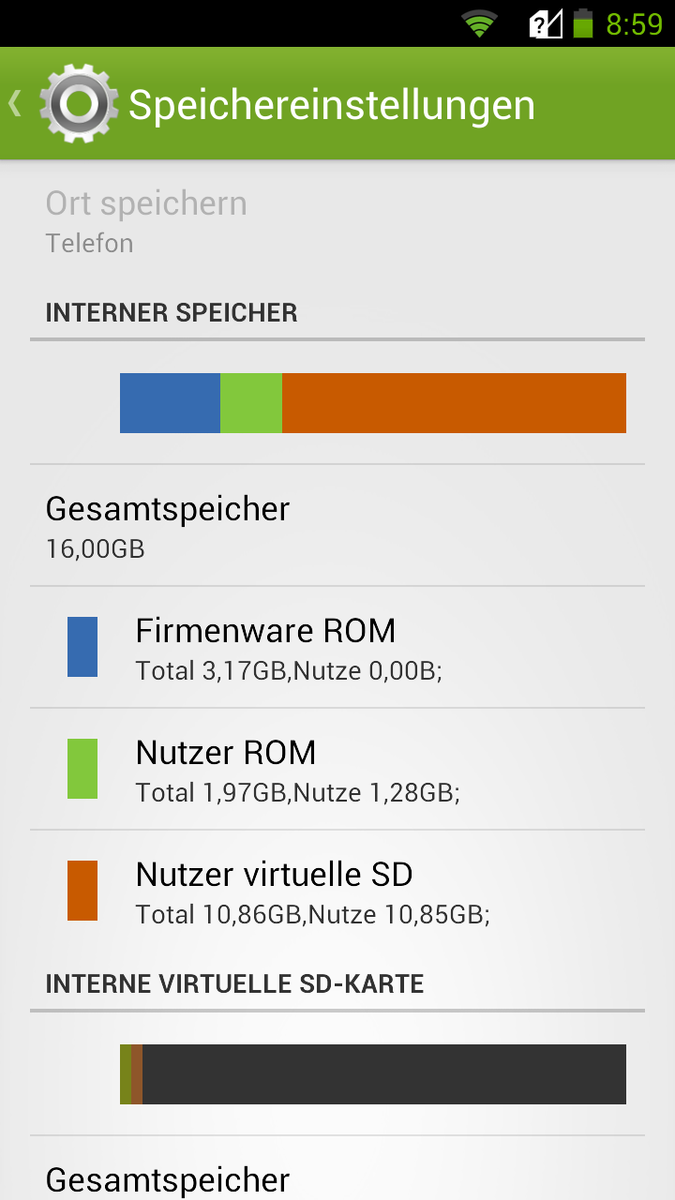
Task: Tap the back chevron arrow
Action: 15,104
